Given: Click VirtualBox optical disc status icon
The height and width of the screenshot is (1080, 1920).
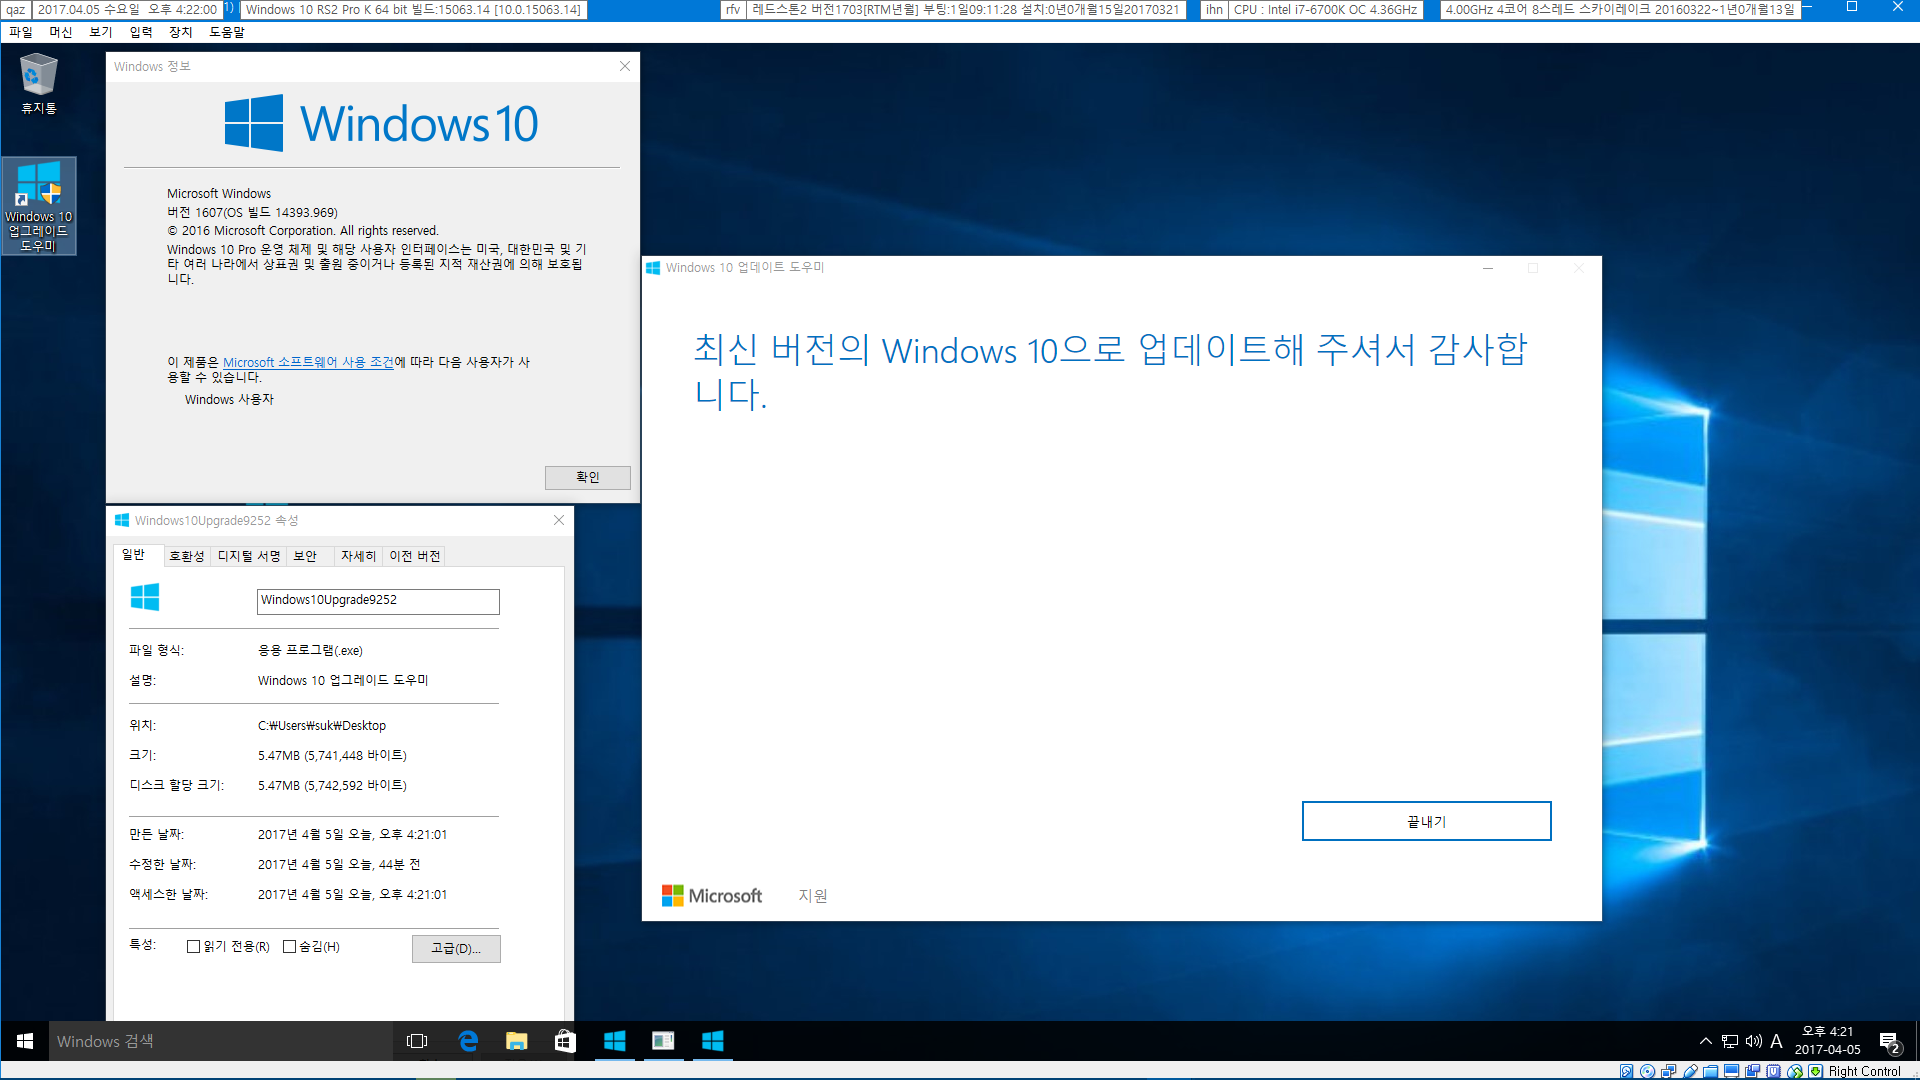Looking at the screenshot, I should click(x=1647, y=1071).
